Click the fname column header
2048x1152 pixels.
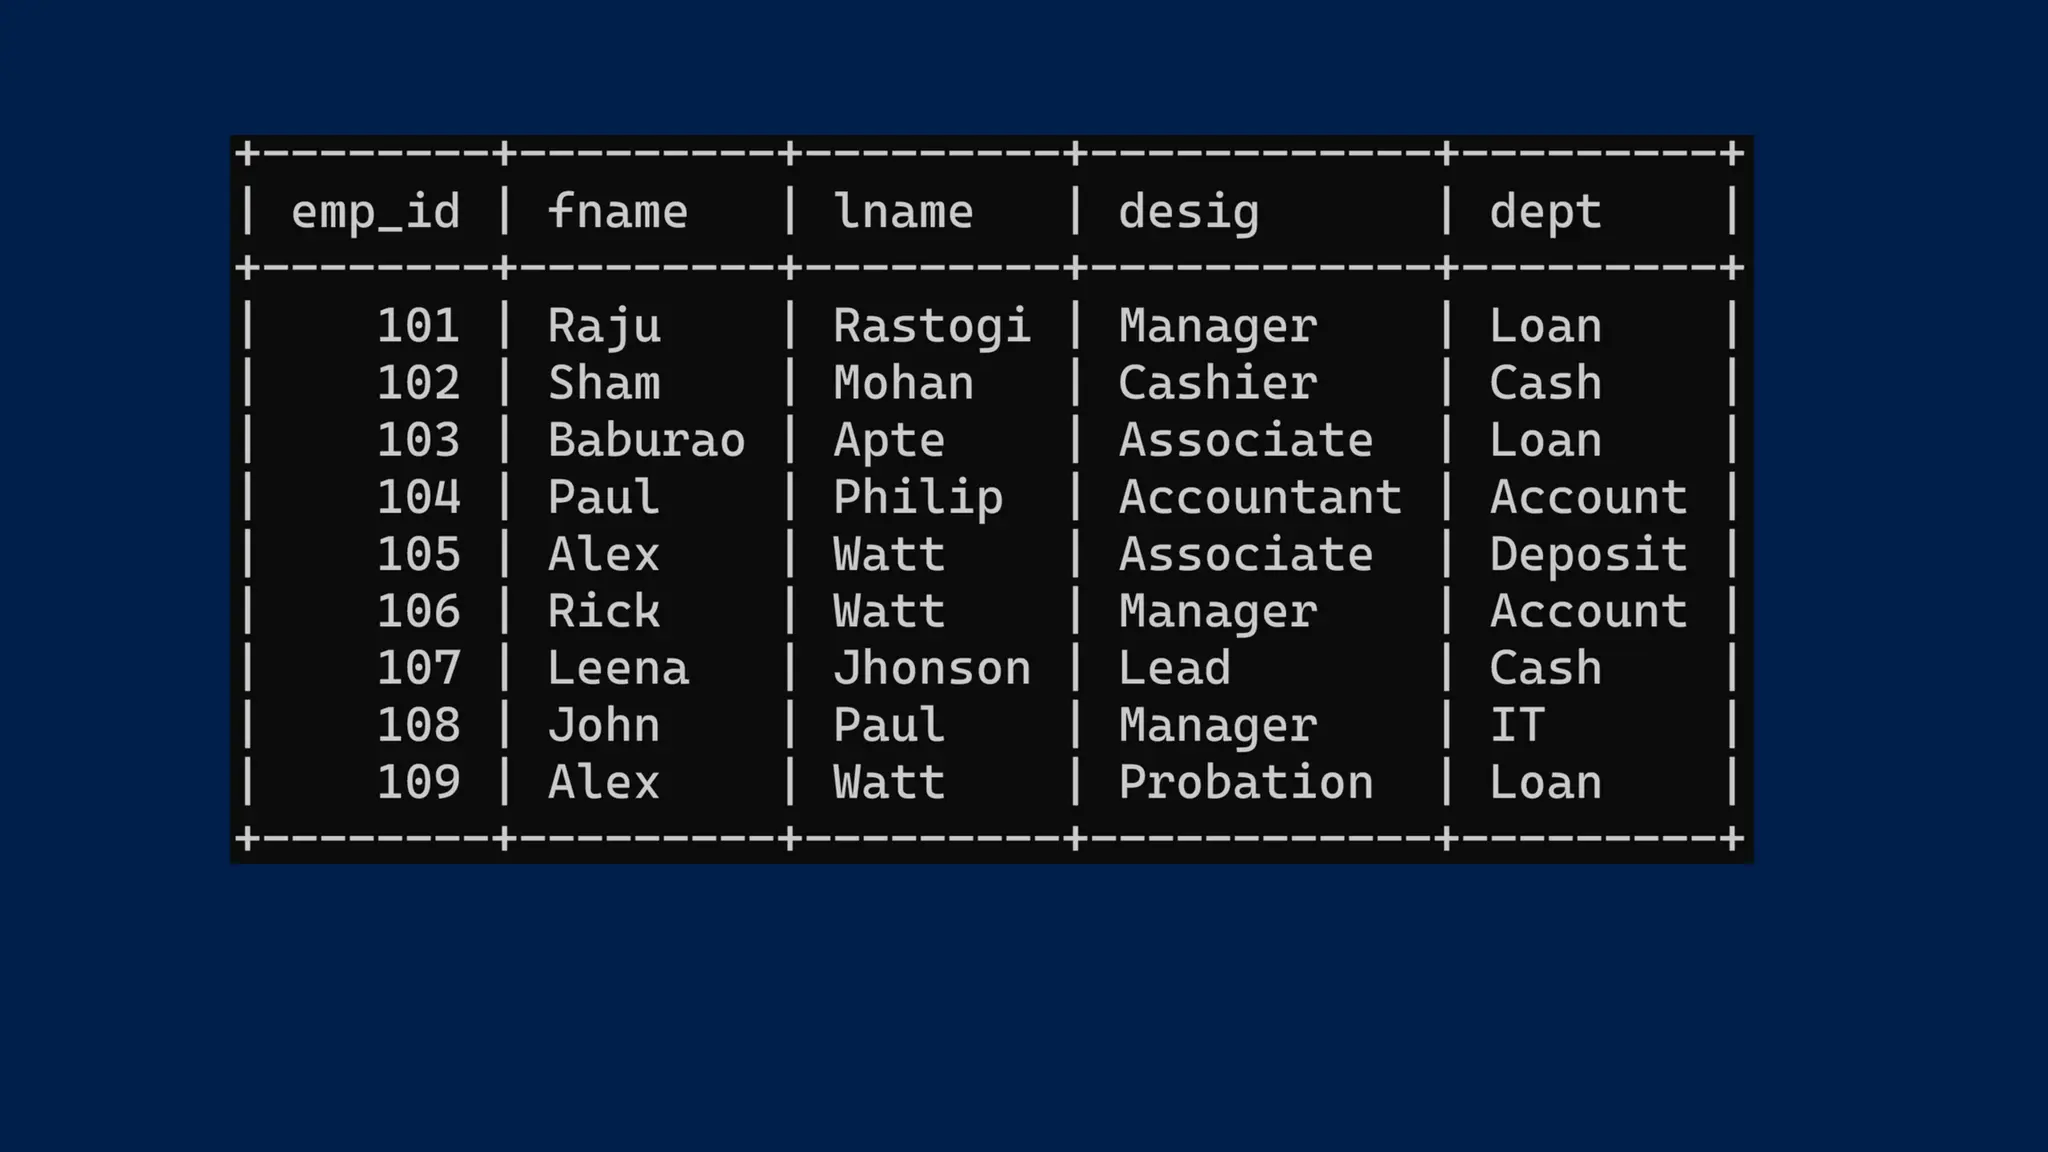617,212
